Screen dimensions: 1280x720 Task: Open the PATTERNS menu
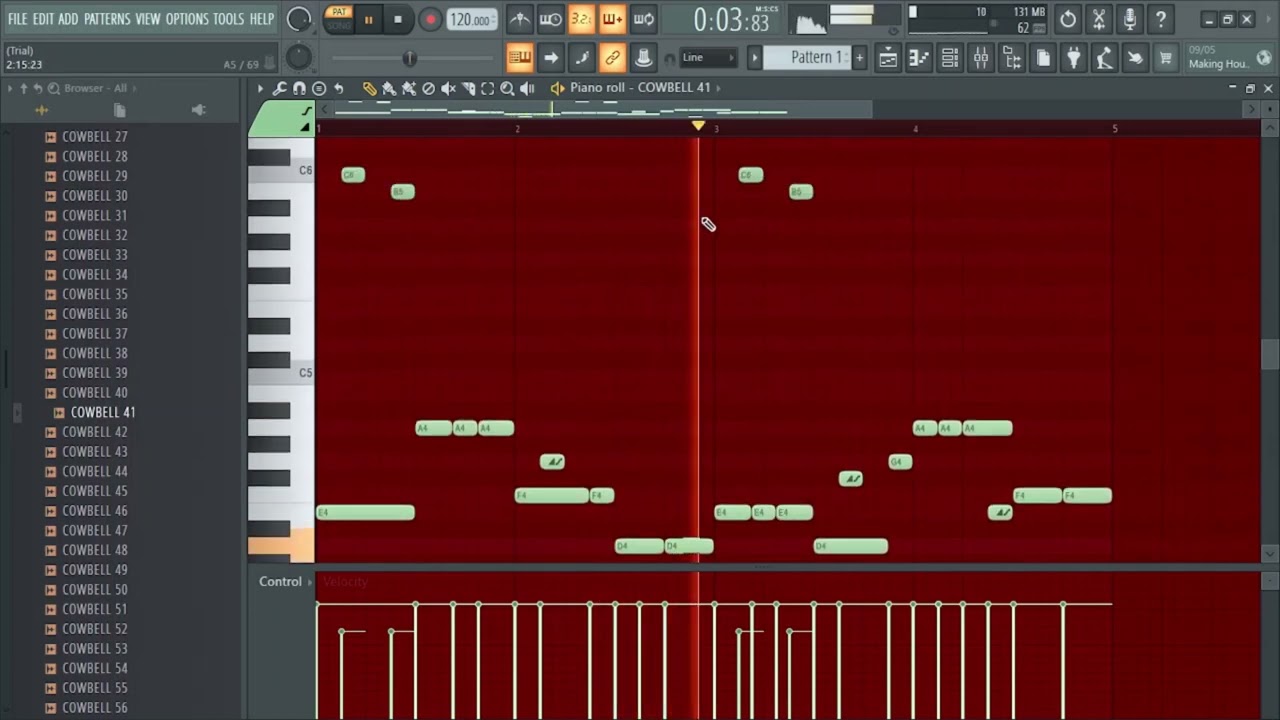point(107,19)
